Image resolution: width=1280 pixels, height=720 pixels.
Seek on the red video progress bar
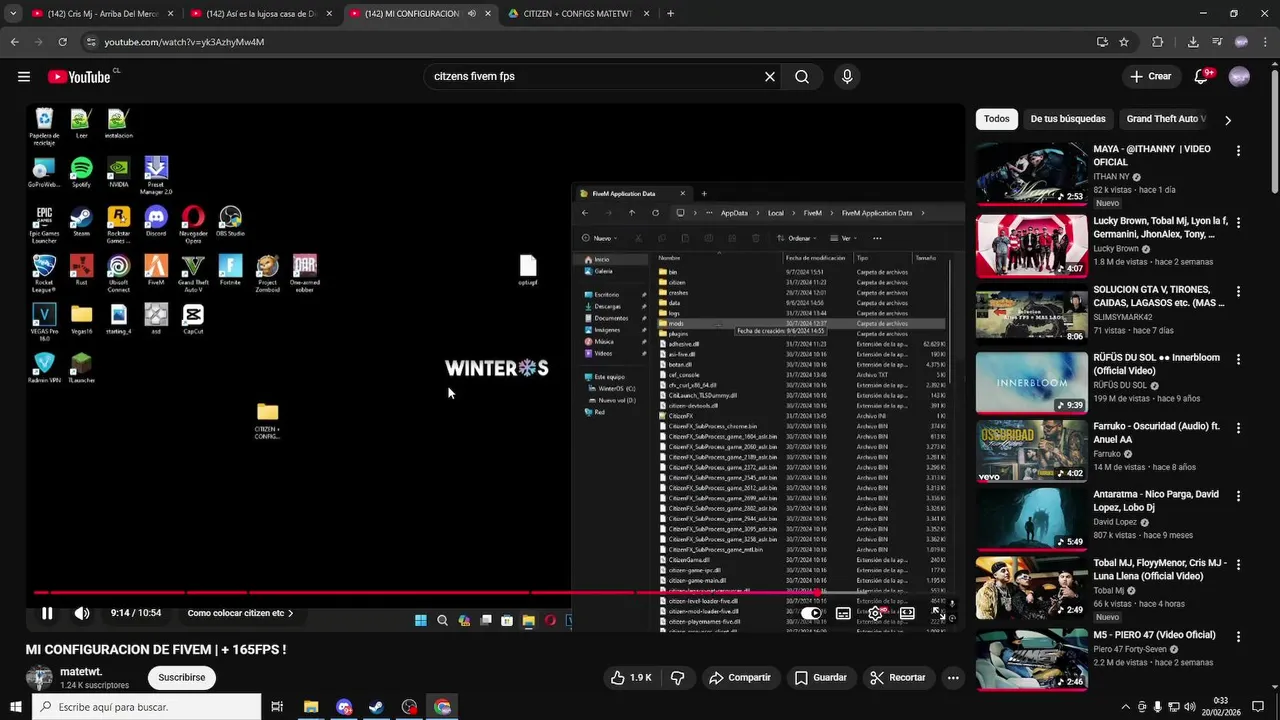pyautogui.click(x=495, y=593)
